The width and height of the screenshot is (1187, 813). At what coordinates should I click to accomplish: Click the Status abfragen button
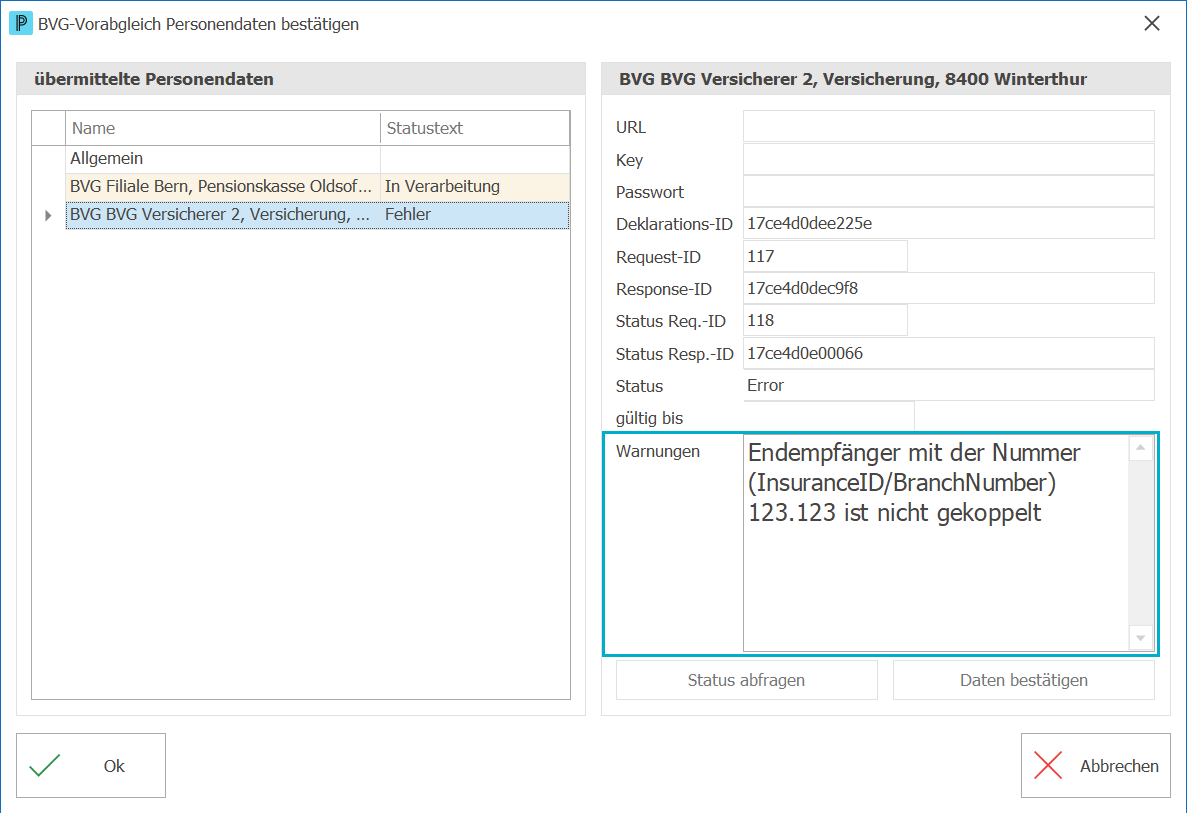click(746, 680)
